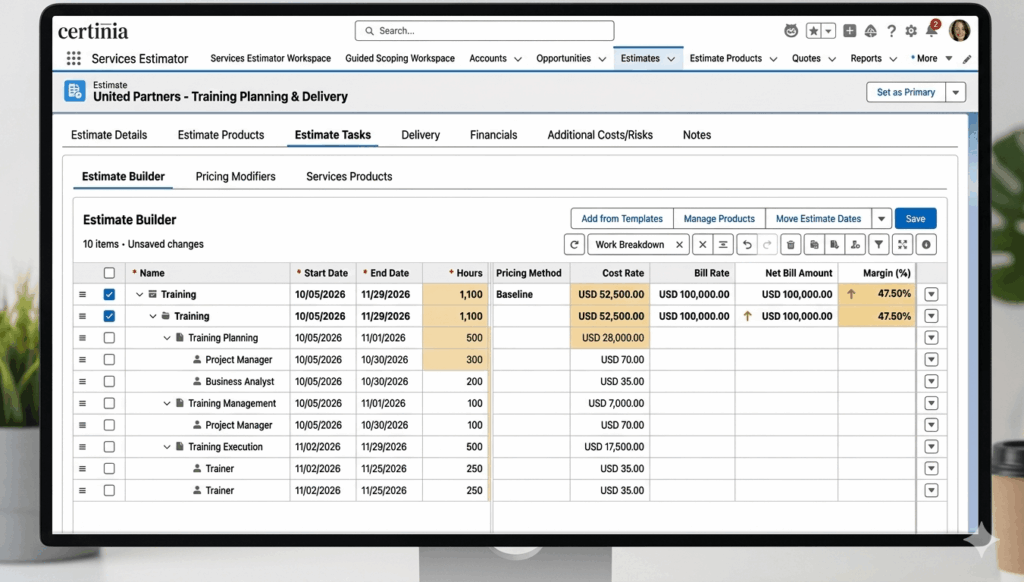Click the Save button

click(x=916, y=218)
